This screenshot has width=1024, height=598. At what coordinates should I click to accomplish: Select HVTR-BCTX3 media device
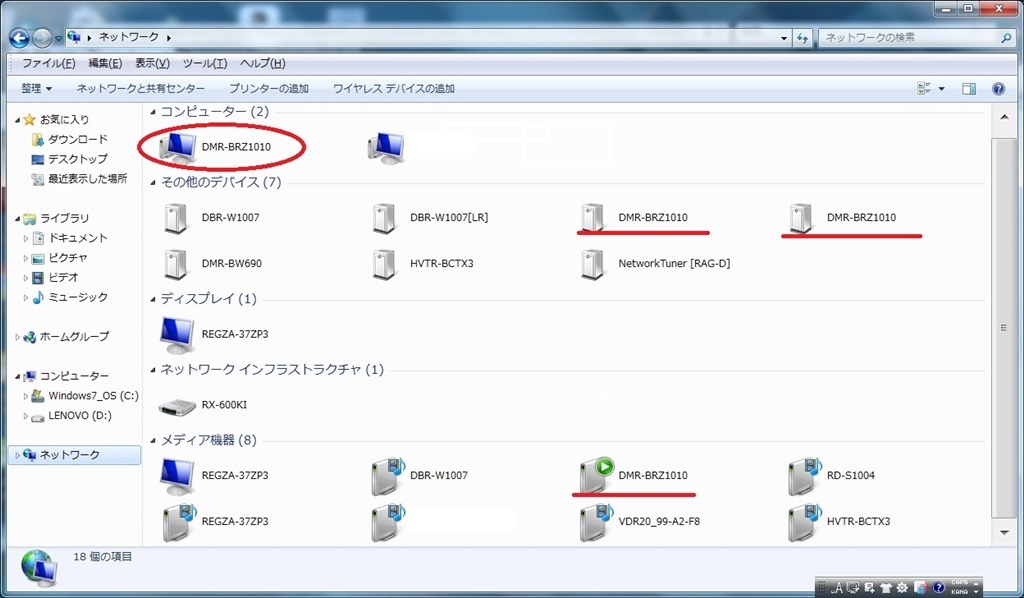[805, 522]
